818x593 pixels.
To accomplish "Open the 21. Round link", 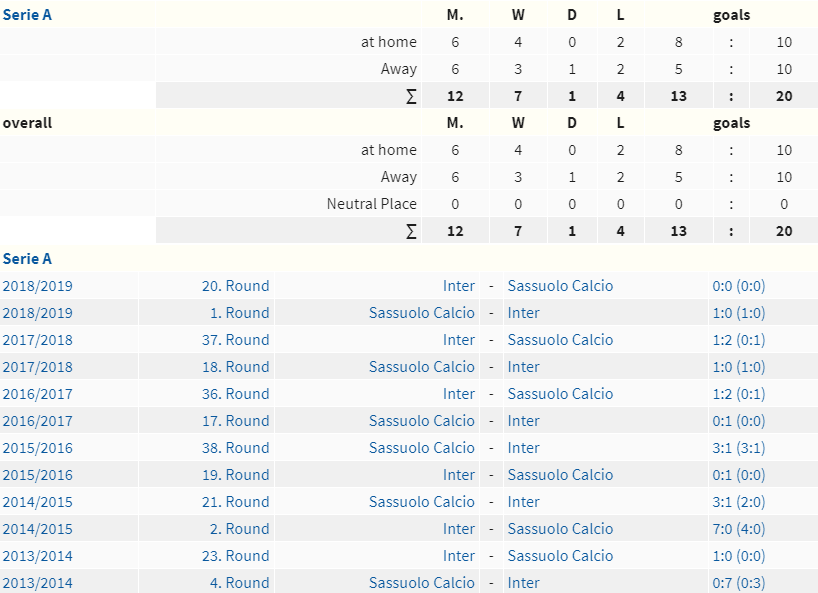I will pos(236,502).
